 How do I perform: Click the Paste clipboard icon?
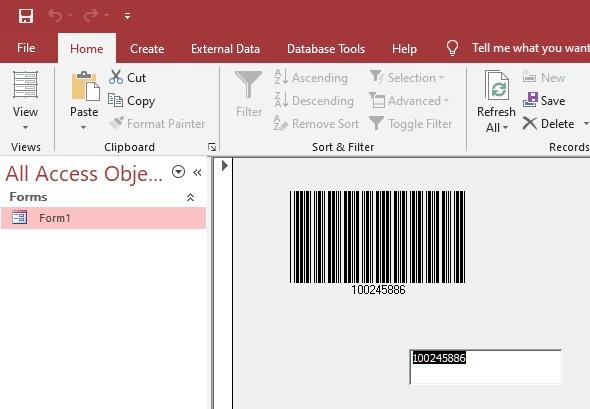click(85, 86)
